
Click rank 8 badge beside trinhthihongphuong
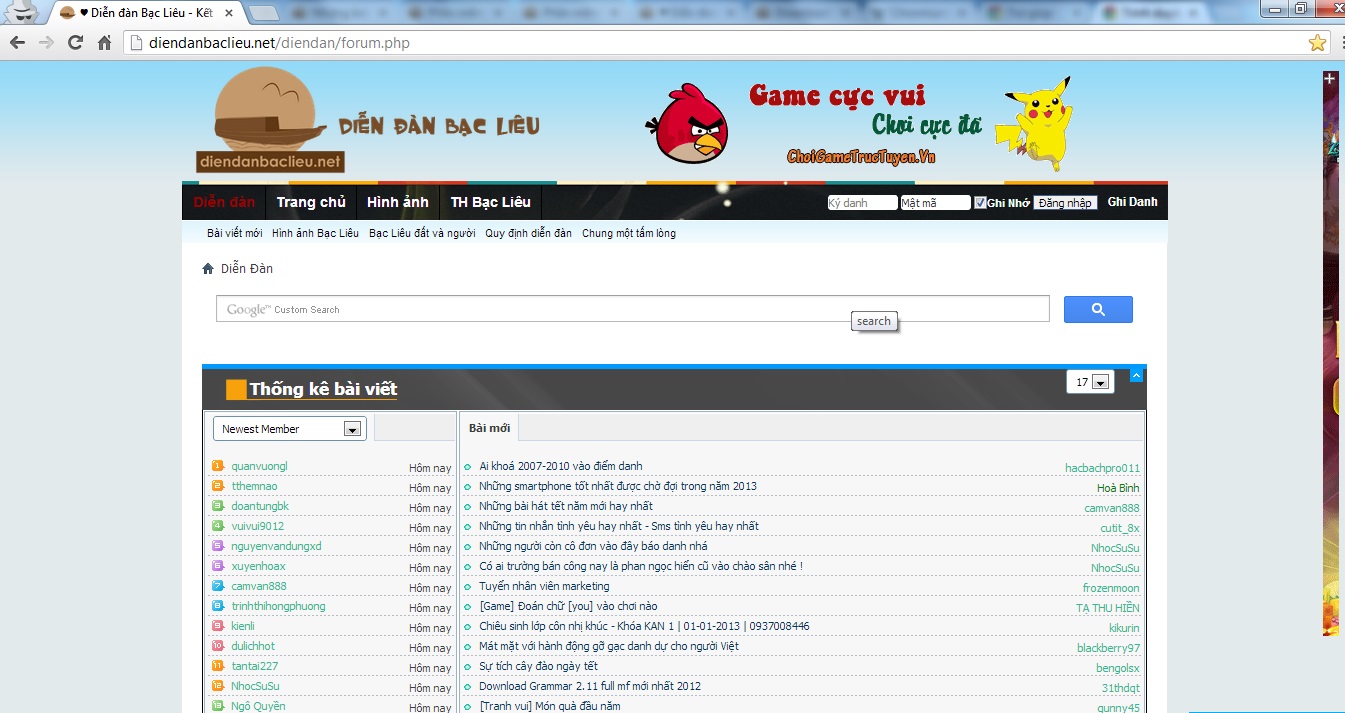[218, 606]
